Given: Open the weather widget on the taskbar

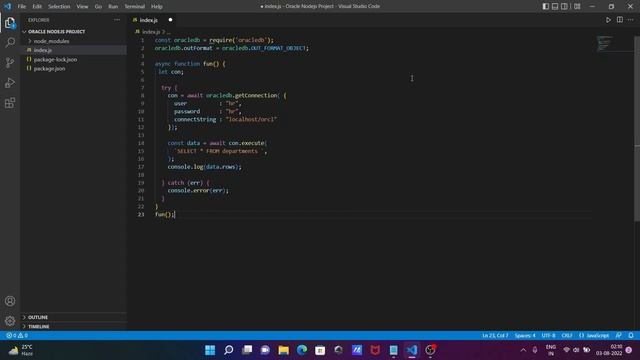Looking at the screenshot, I should 21,350.
